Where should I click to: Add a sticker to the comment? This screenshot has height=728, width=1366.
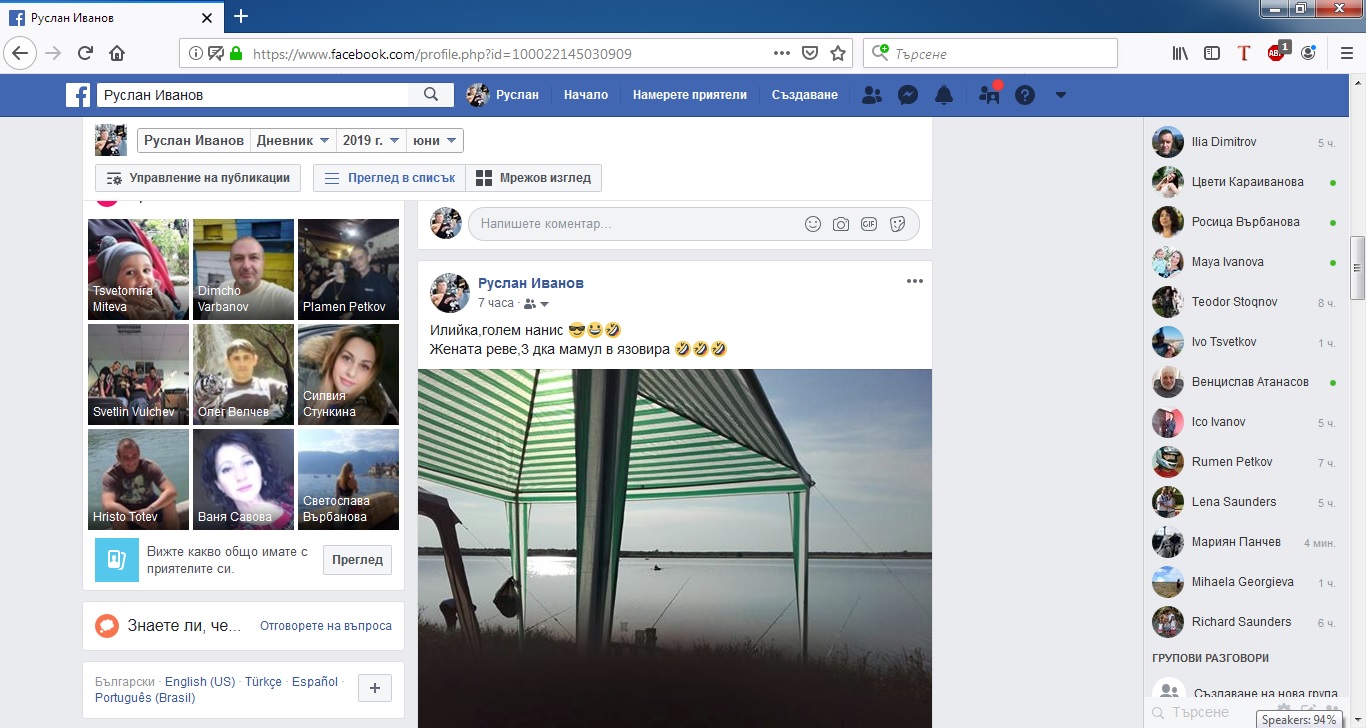click(x=897, y=224)
